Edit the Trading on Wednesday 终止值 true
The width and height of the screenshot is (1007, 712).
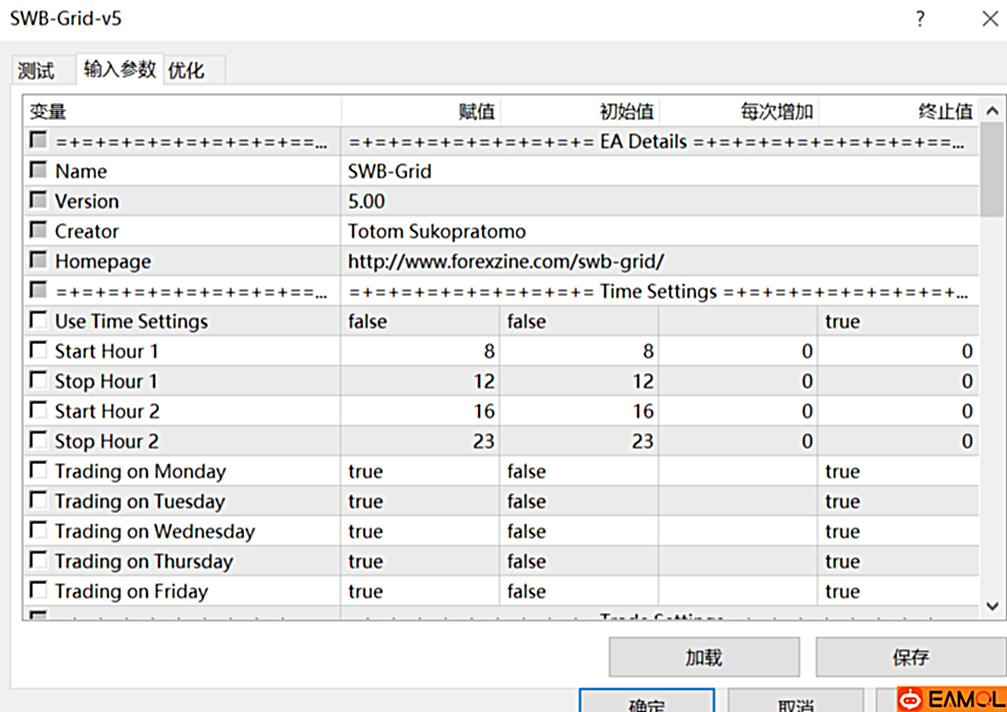tap(898, 531)
